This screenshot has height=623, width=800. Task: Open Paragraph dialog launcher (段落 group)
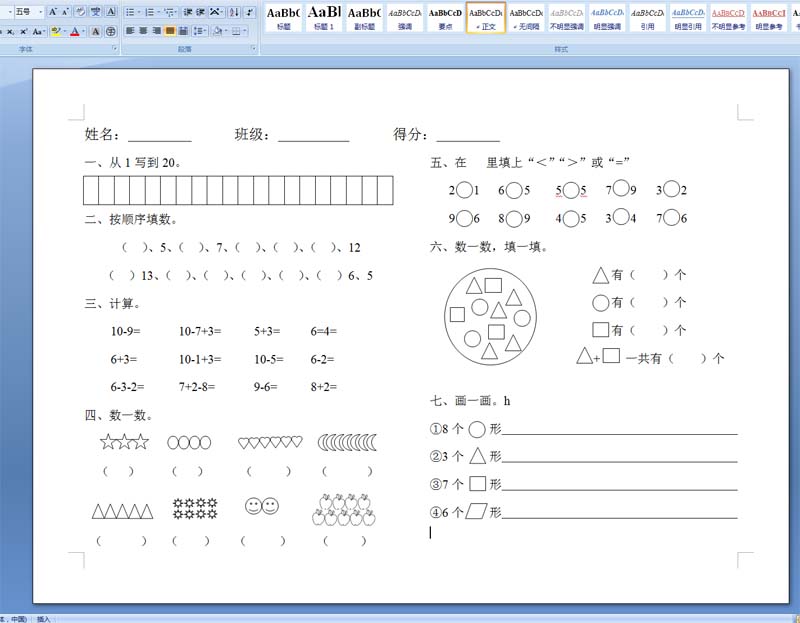[x=254, y=48]
